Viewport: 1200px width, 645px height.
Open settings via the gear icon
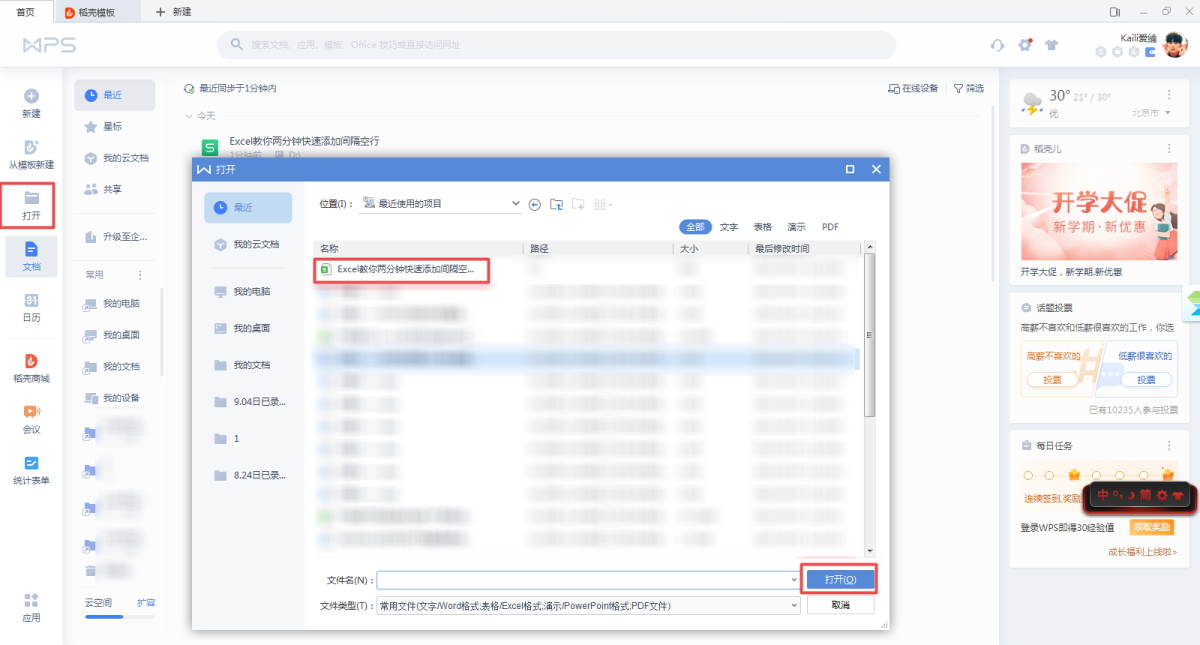1024,45
